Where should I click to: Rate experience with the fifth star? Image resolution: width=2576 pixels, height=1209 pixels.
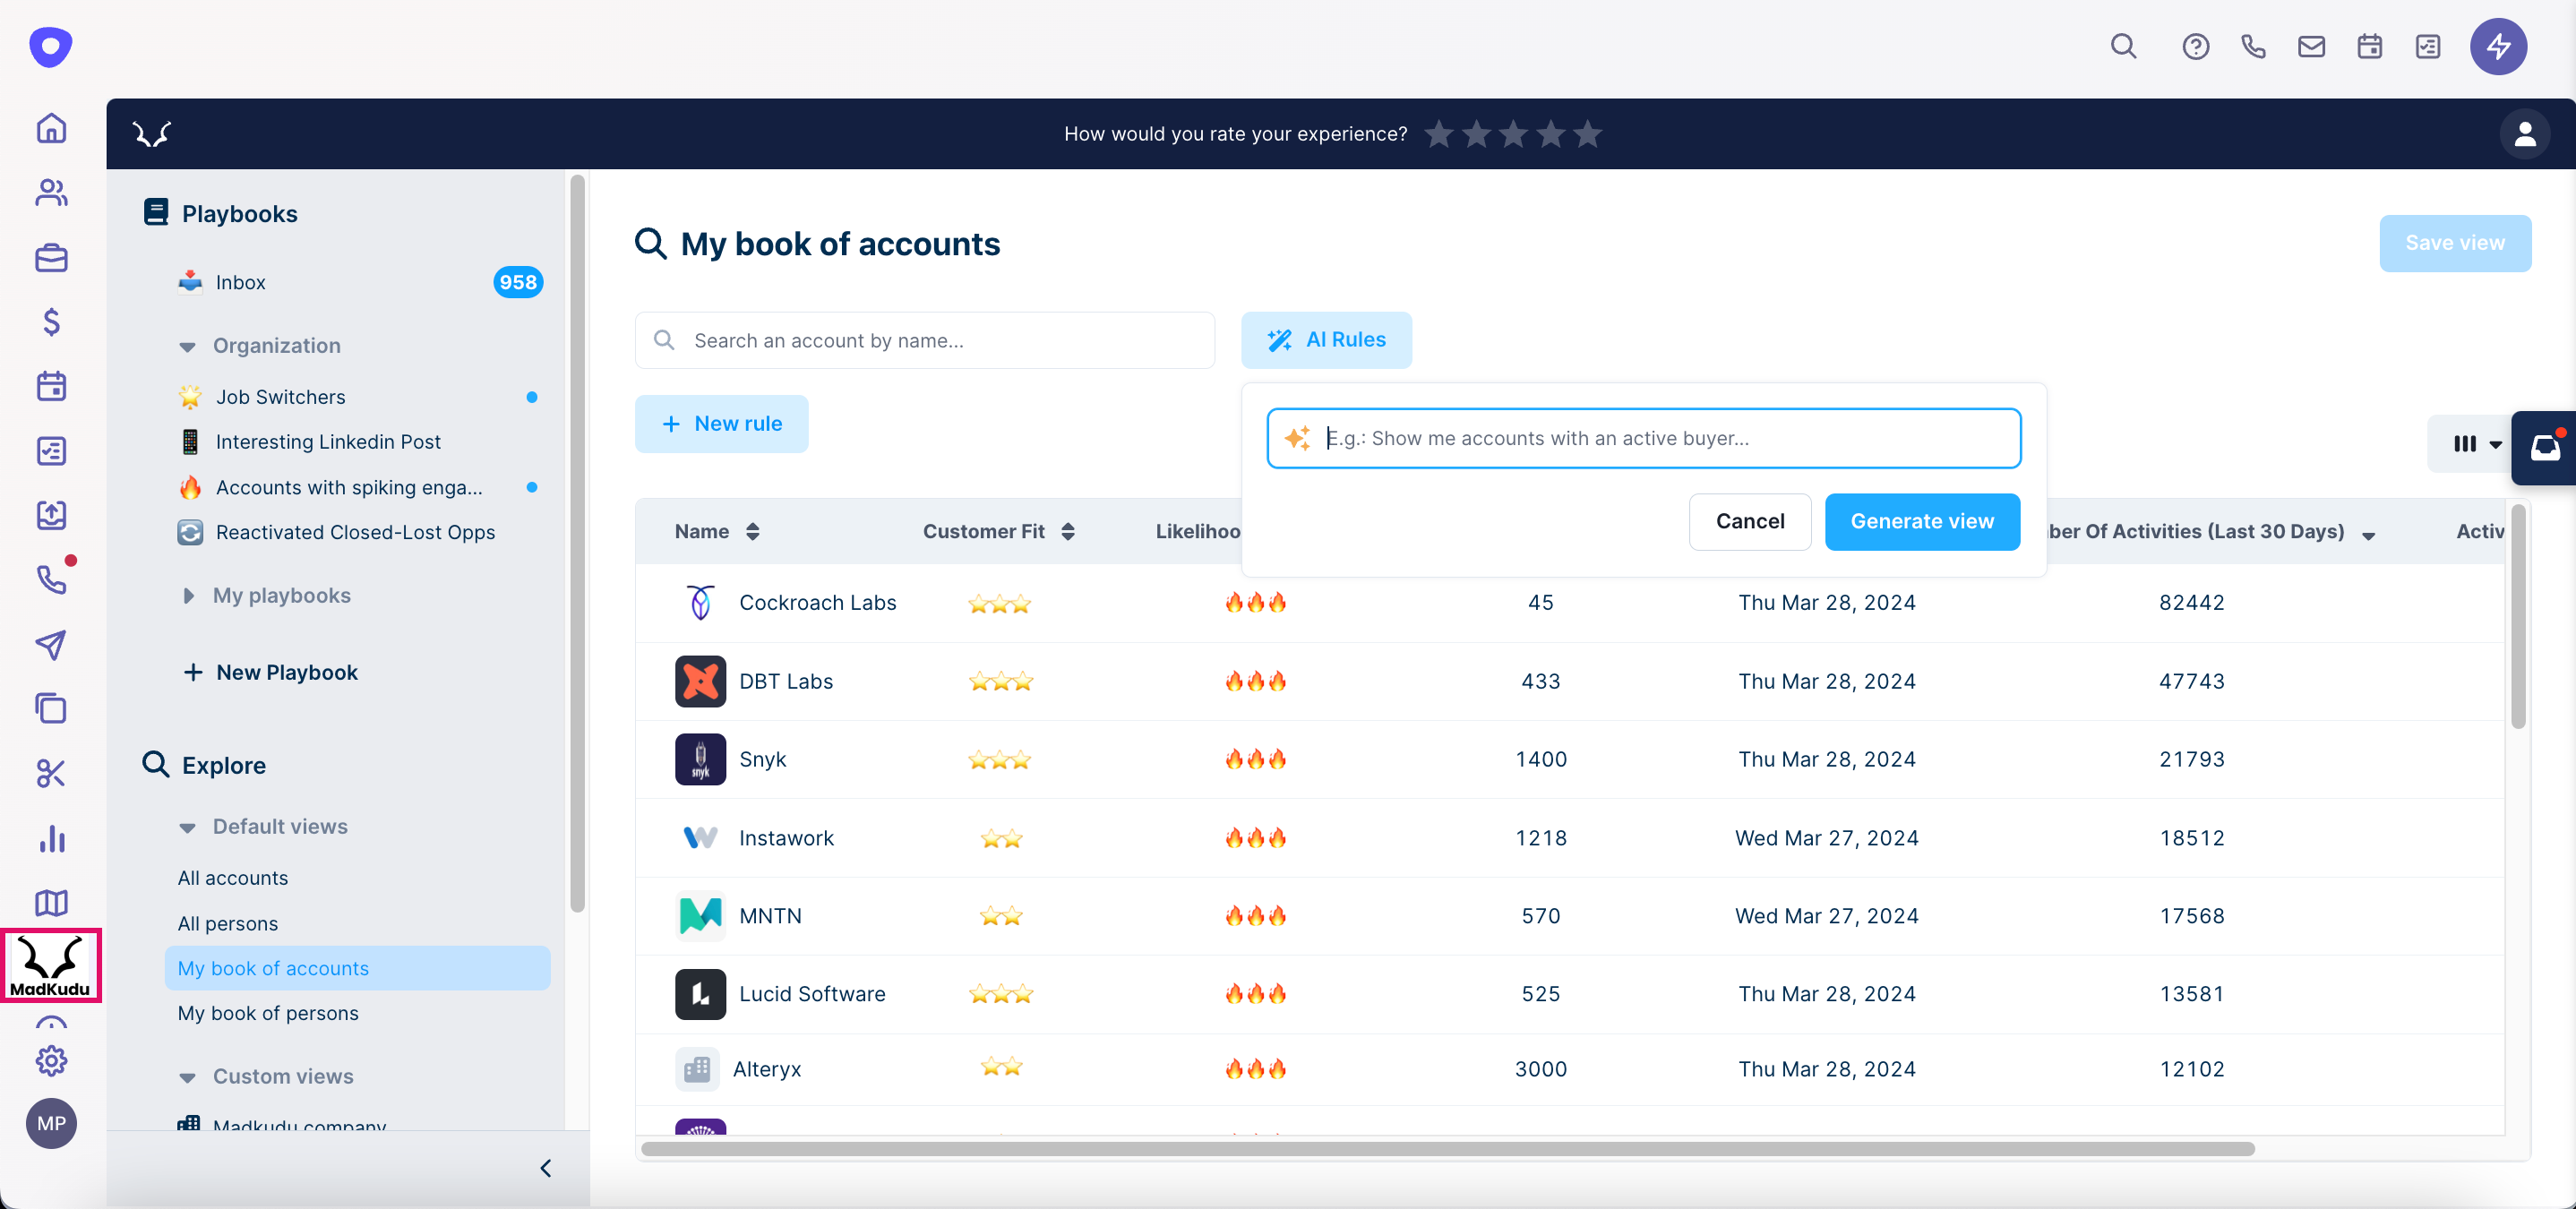click(x=1587, y=133)
